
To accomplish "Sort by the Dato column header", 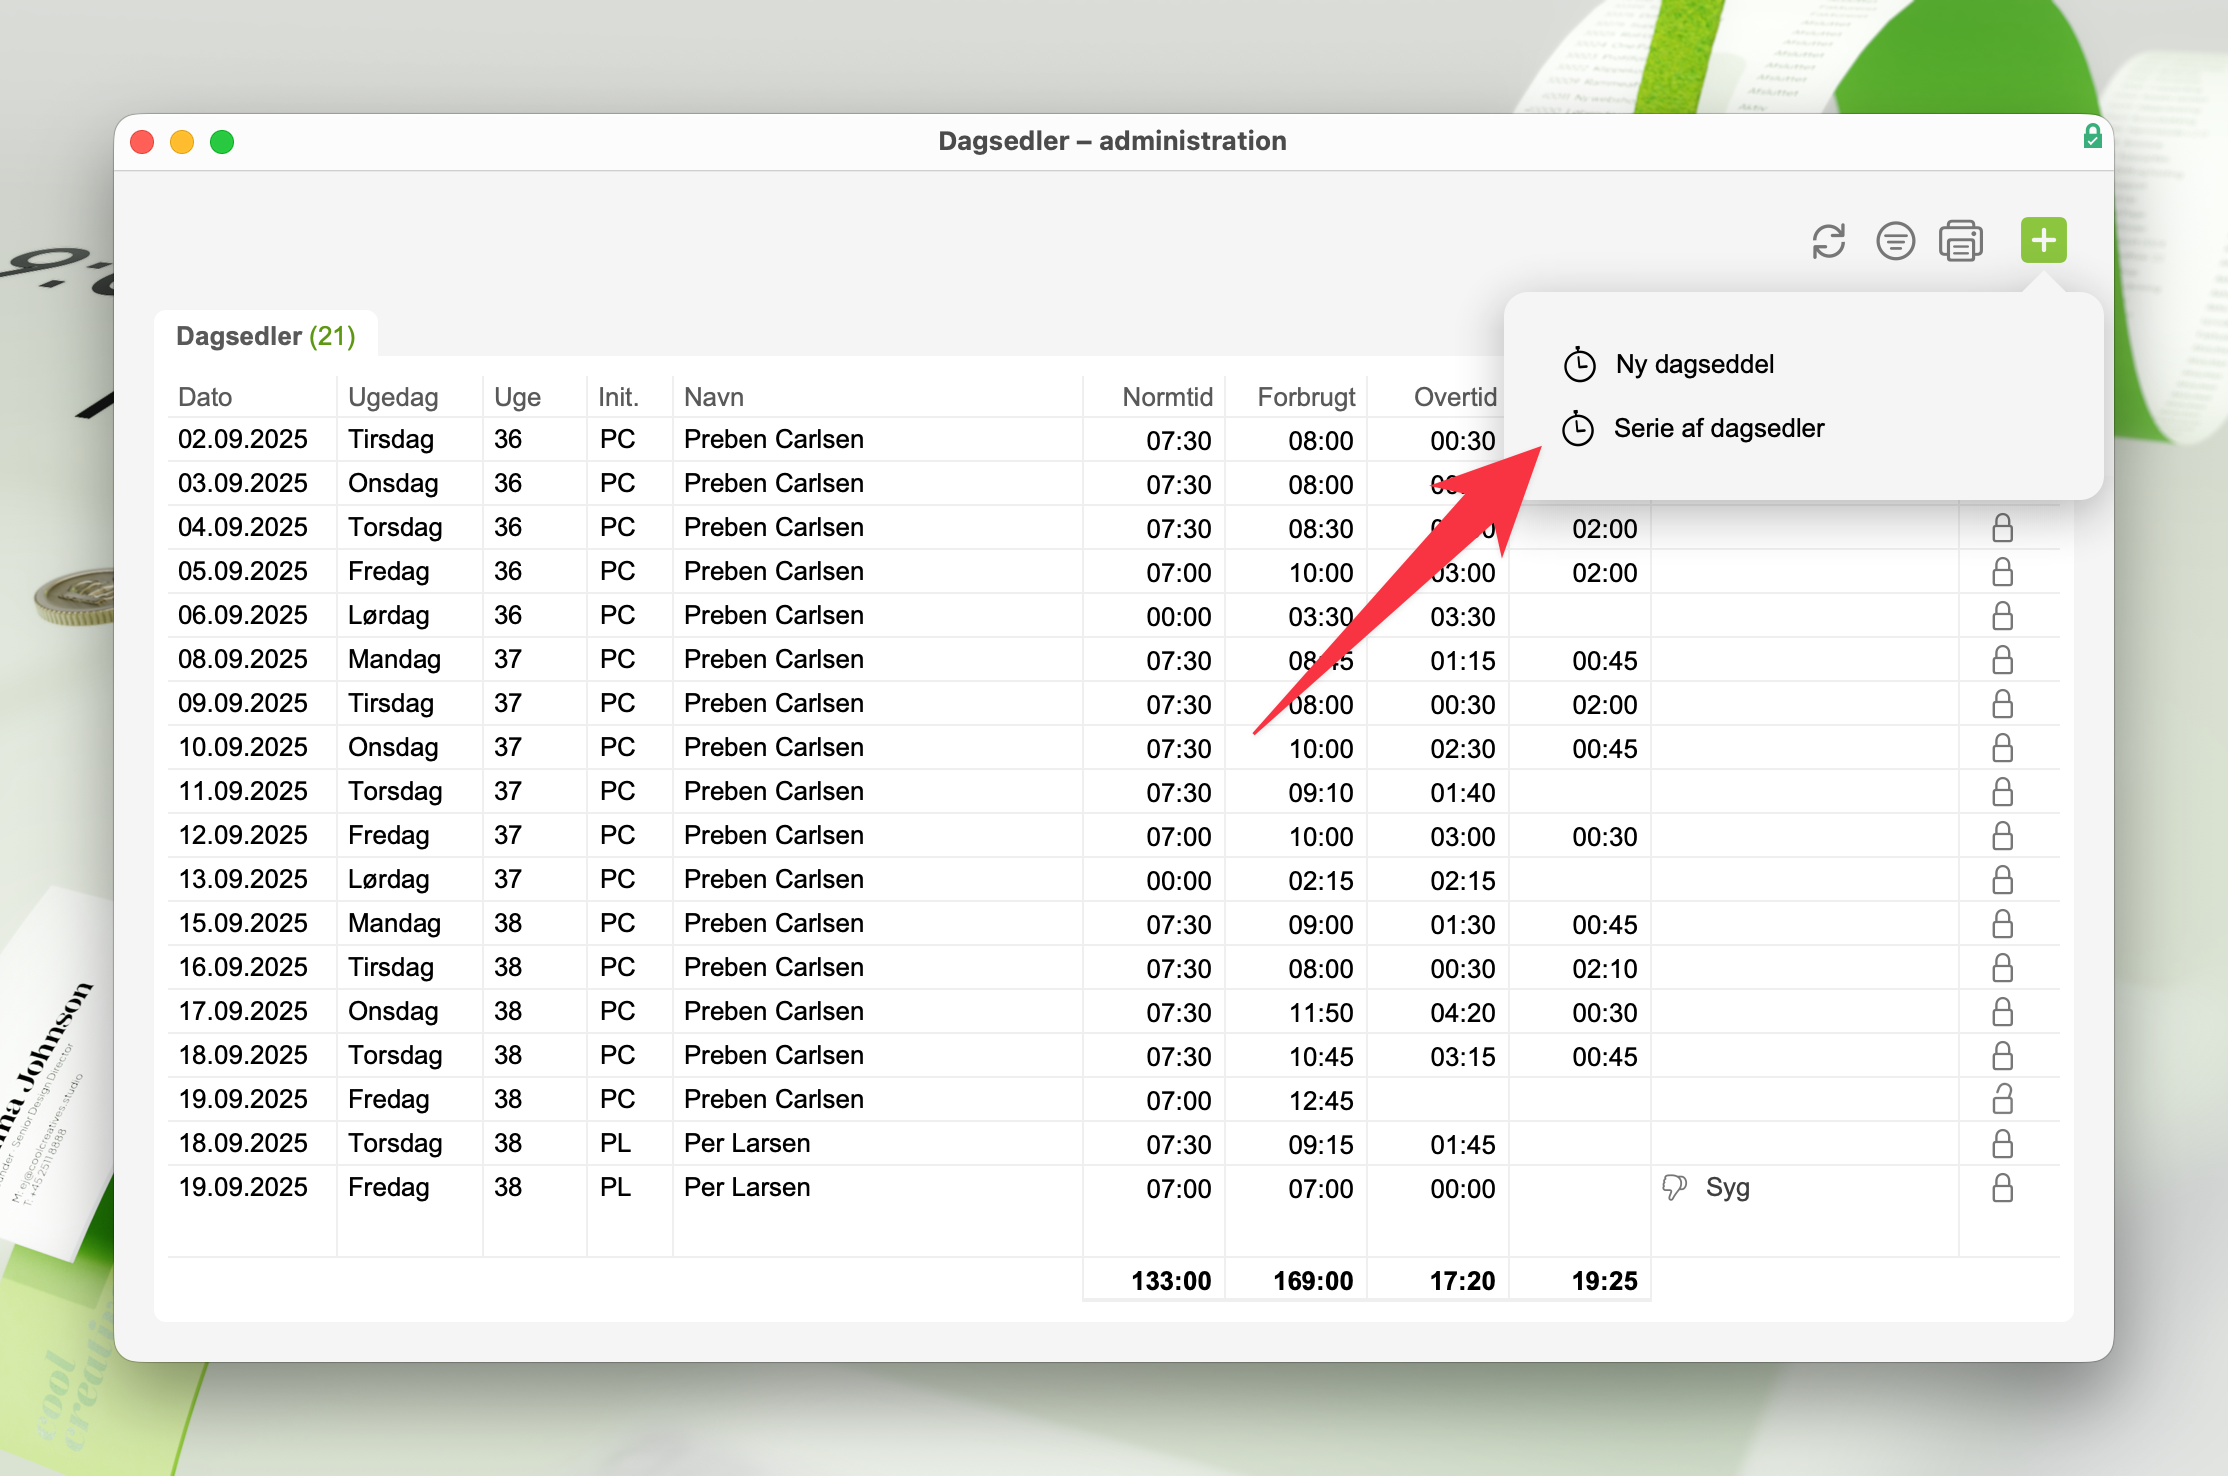I will coord(205,397).
